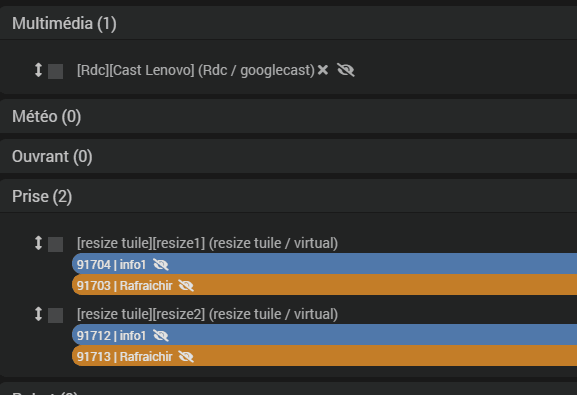Viewport: 577px width, 395px height.
Task: Click the drag arrow for resize2 equipment
Action: point(38,314)
